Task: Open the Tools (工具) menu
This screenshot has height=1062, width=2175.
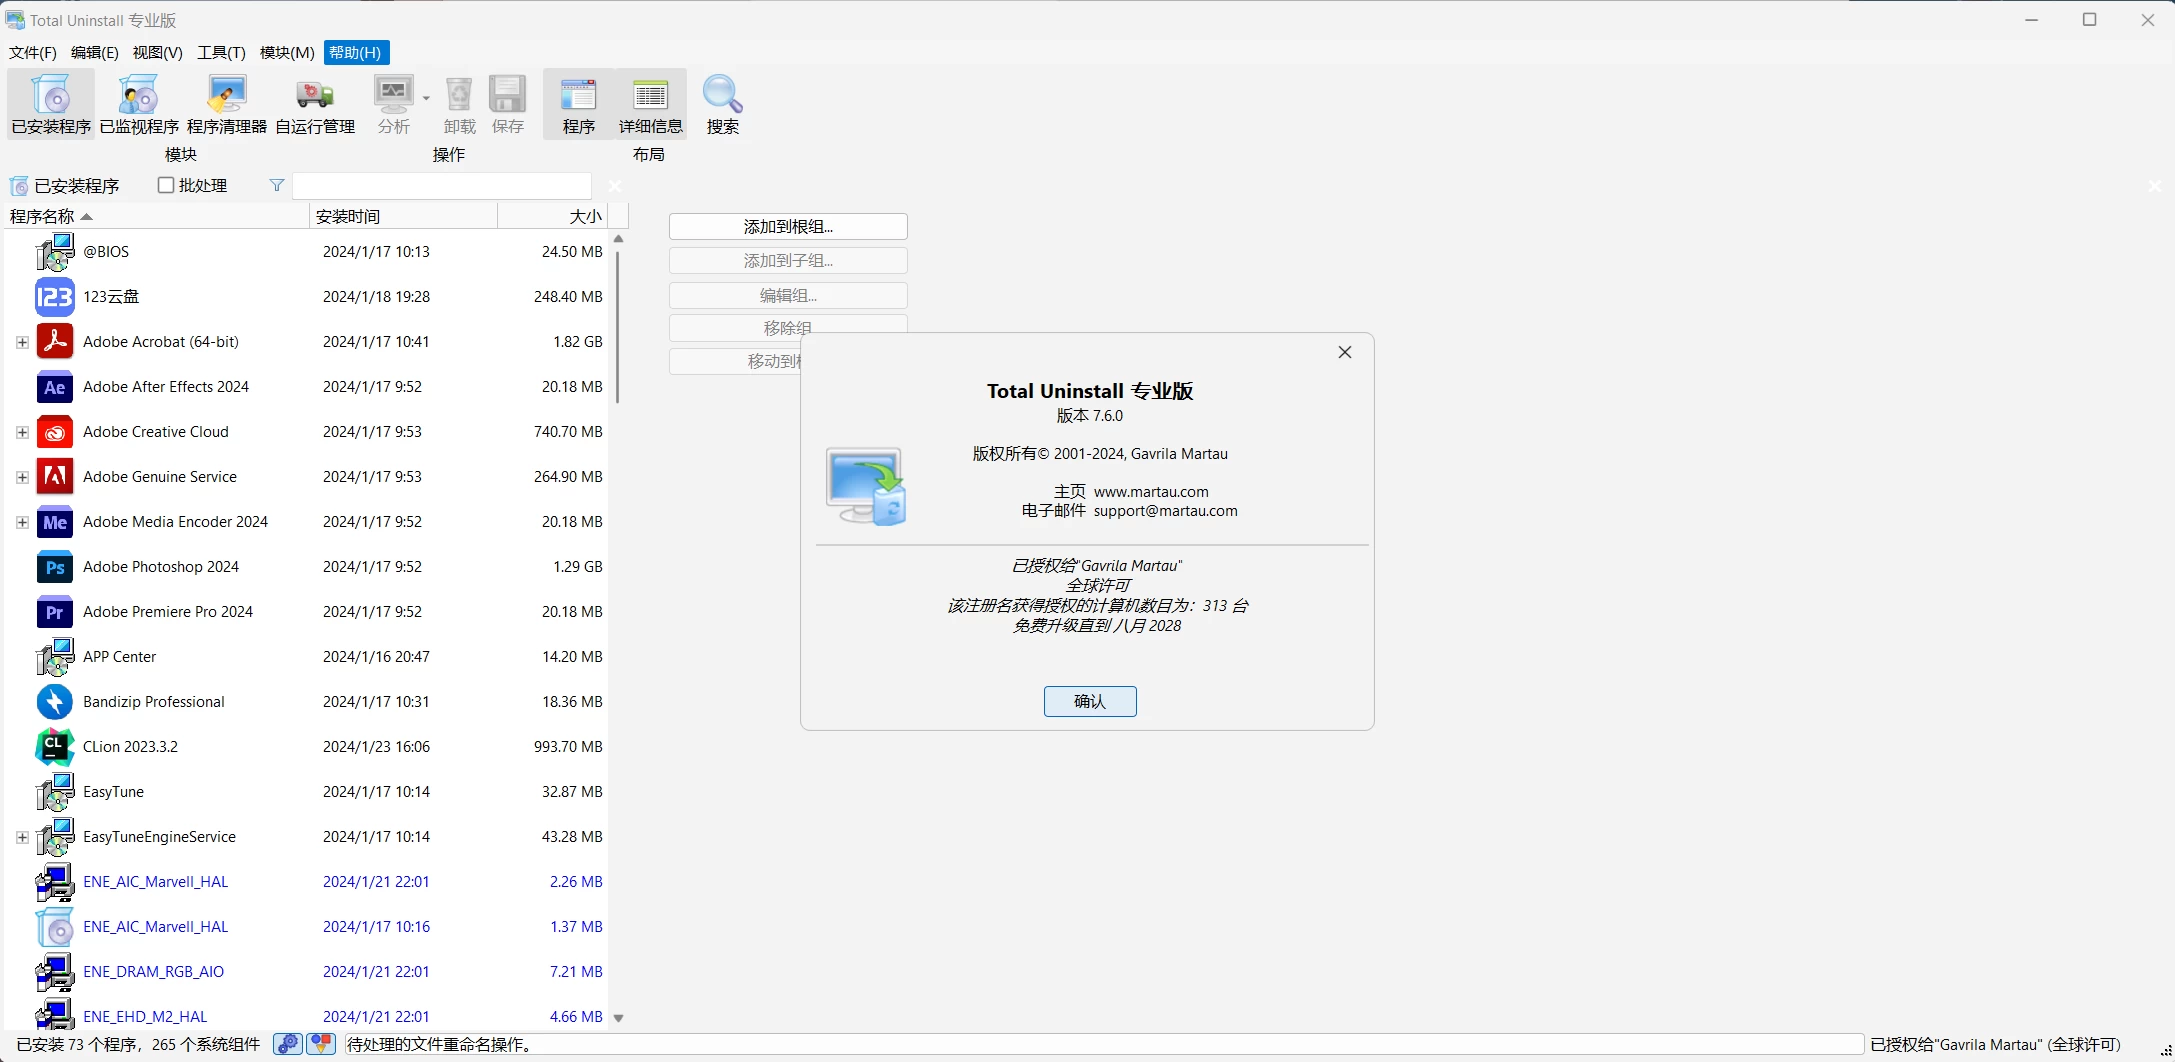Action: click(x=221, y=53)
